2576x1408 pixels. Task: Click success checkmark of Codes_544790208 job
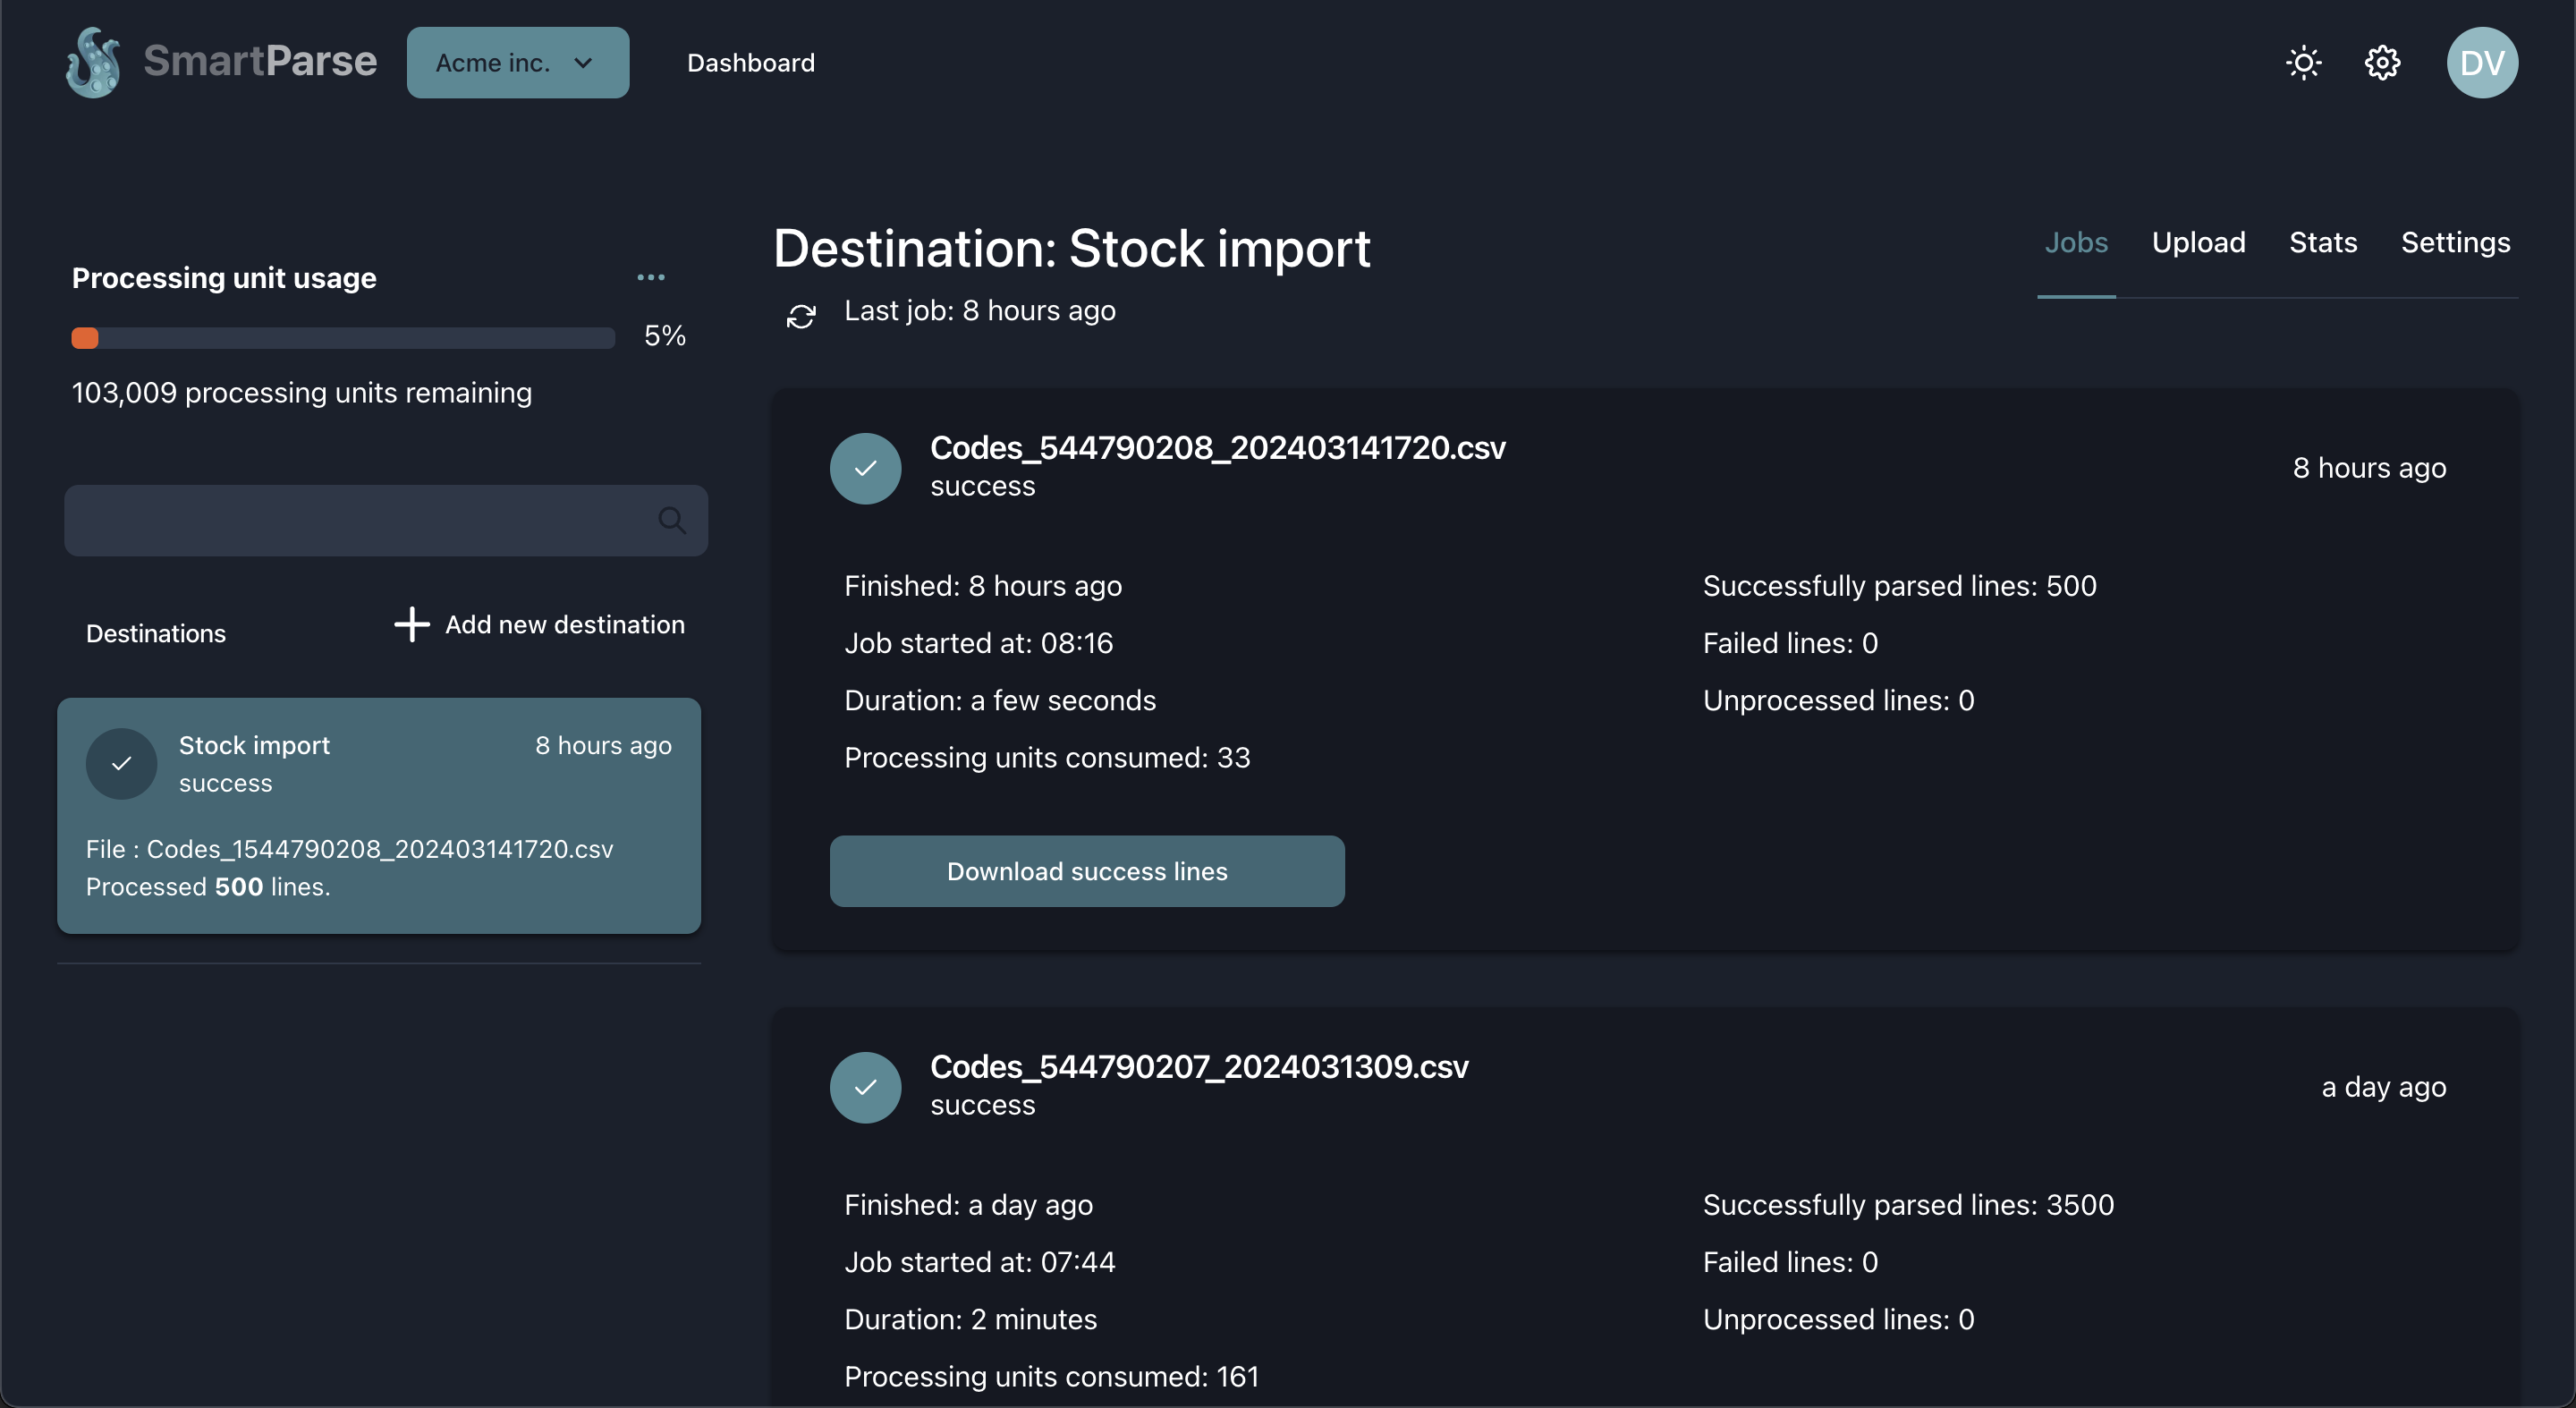[x=865, y=468]
